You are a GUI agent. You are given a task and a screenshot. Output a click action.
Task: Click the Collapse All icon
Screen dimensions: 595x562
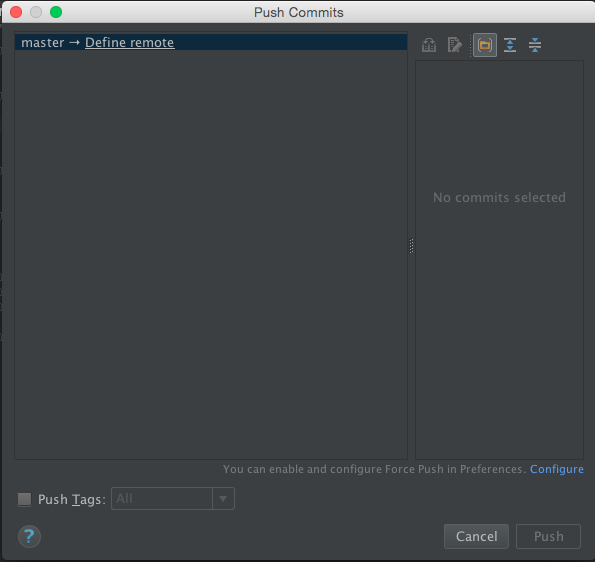[x=535, y=45]
